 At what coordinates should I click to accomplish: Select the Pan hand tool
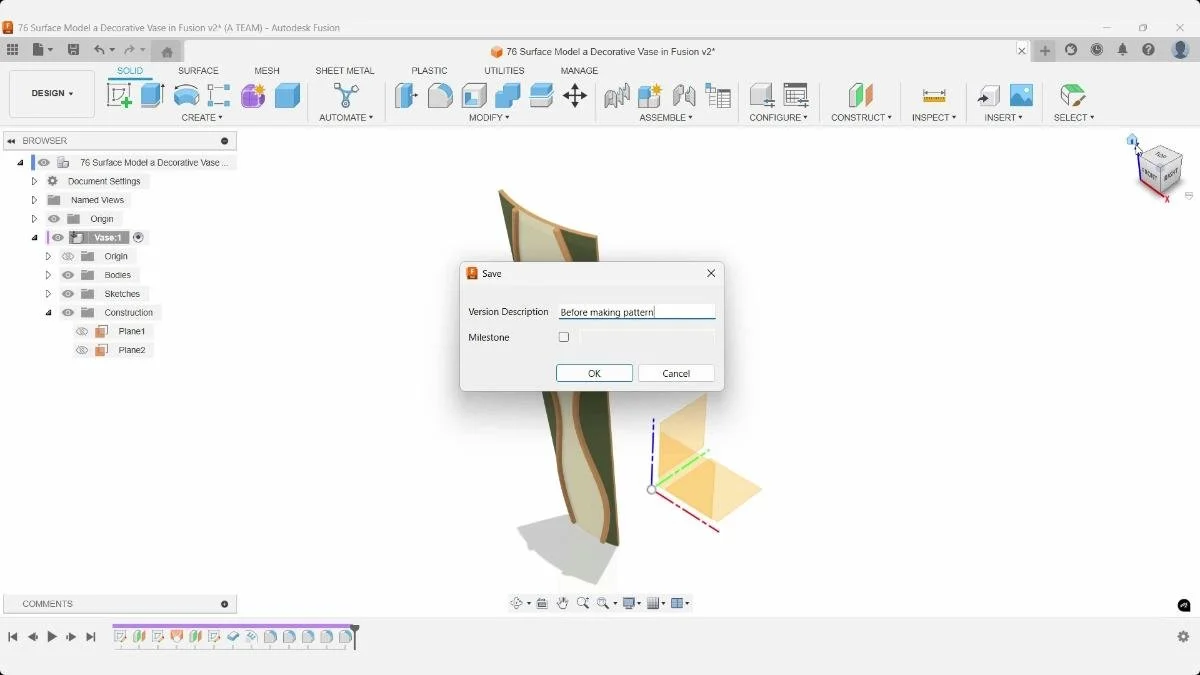point(563,603)
